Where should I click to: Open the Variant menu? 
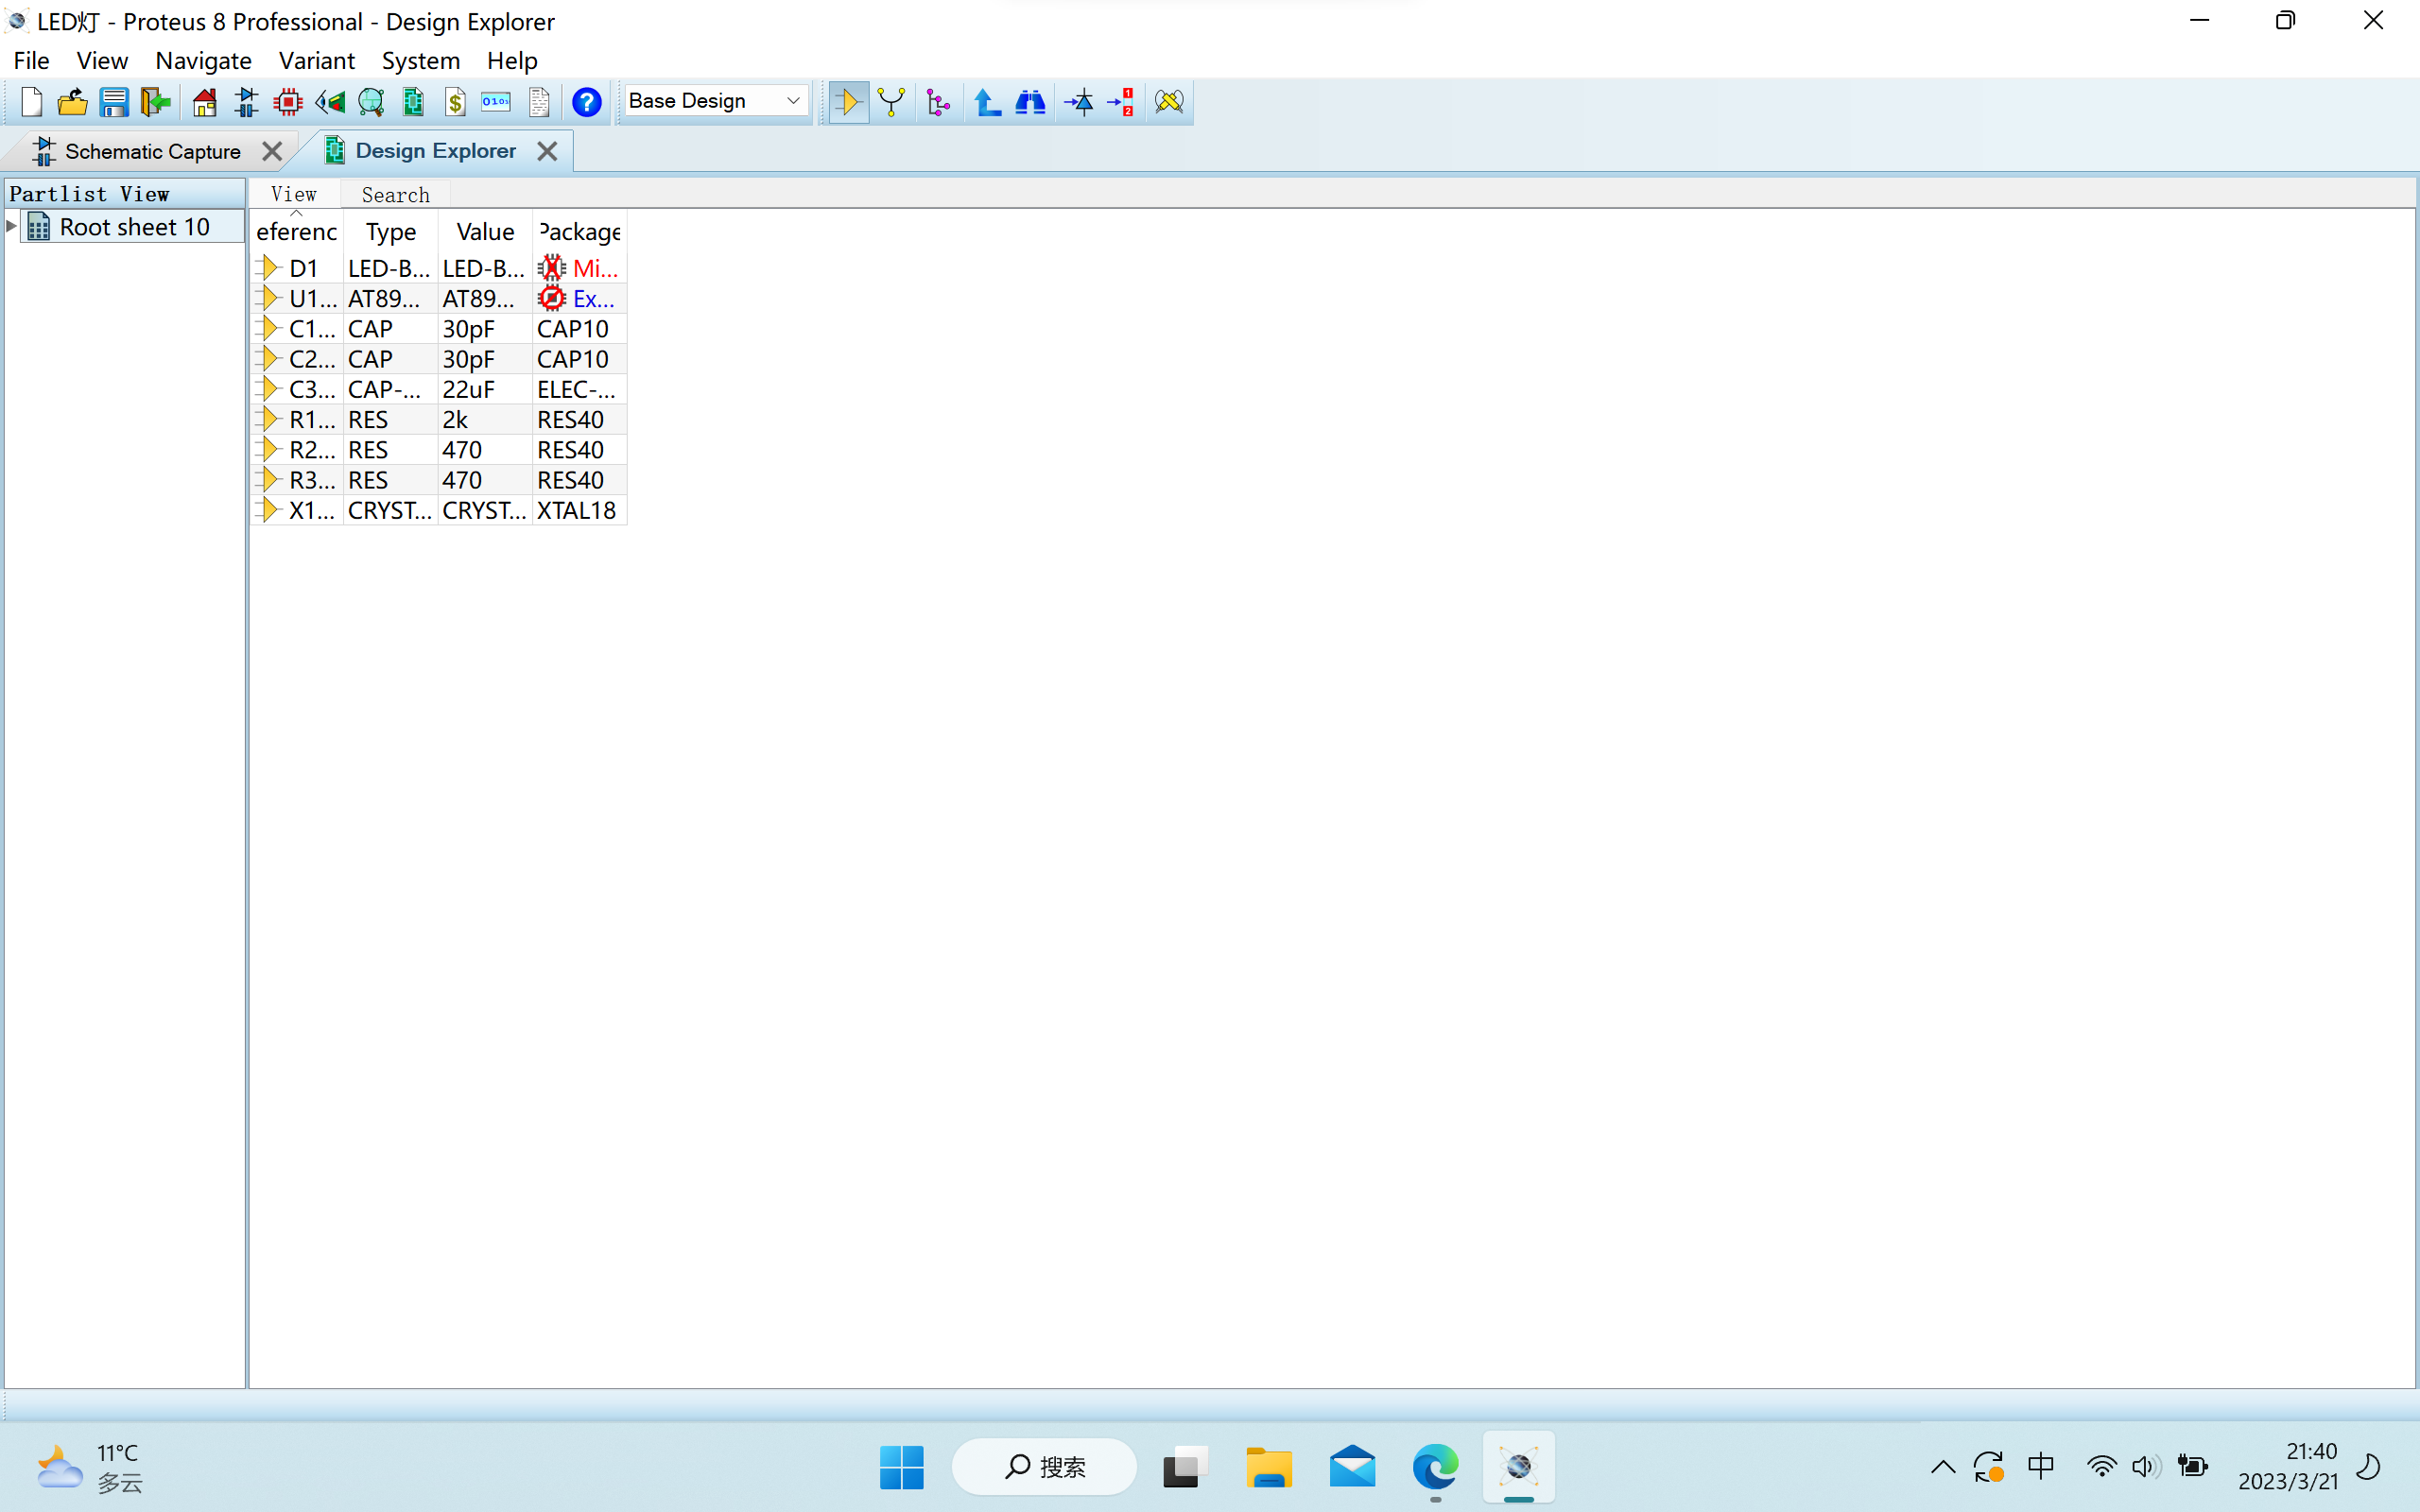(x=317, y=60)
